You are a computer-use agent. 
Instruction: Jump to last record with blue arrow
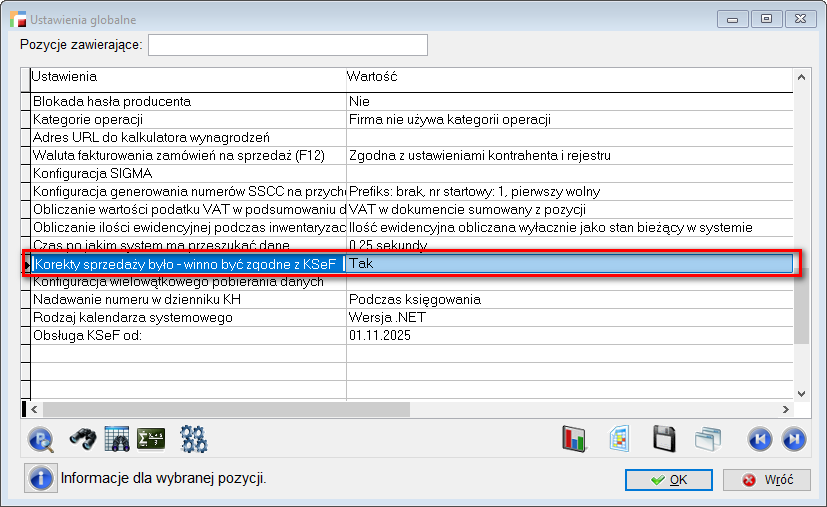pyautogui.click(x=793, y=438)
